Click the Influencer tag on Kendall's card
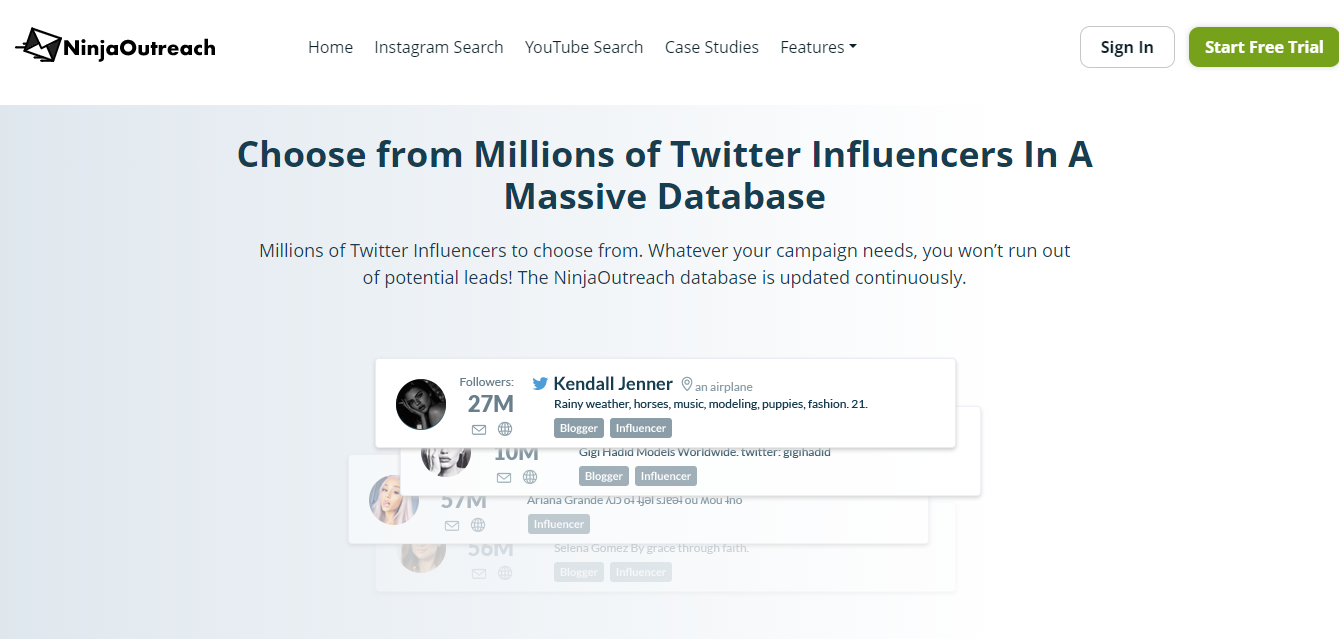The height and width of the screenshot is (639, 1339). coord(640,427)
